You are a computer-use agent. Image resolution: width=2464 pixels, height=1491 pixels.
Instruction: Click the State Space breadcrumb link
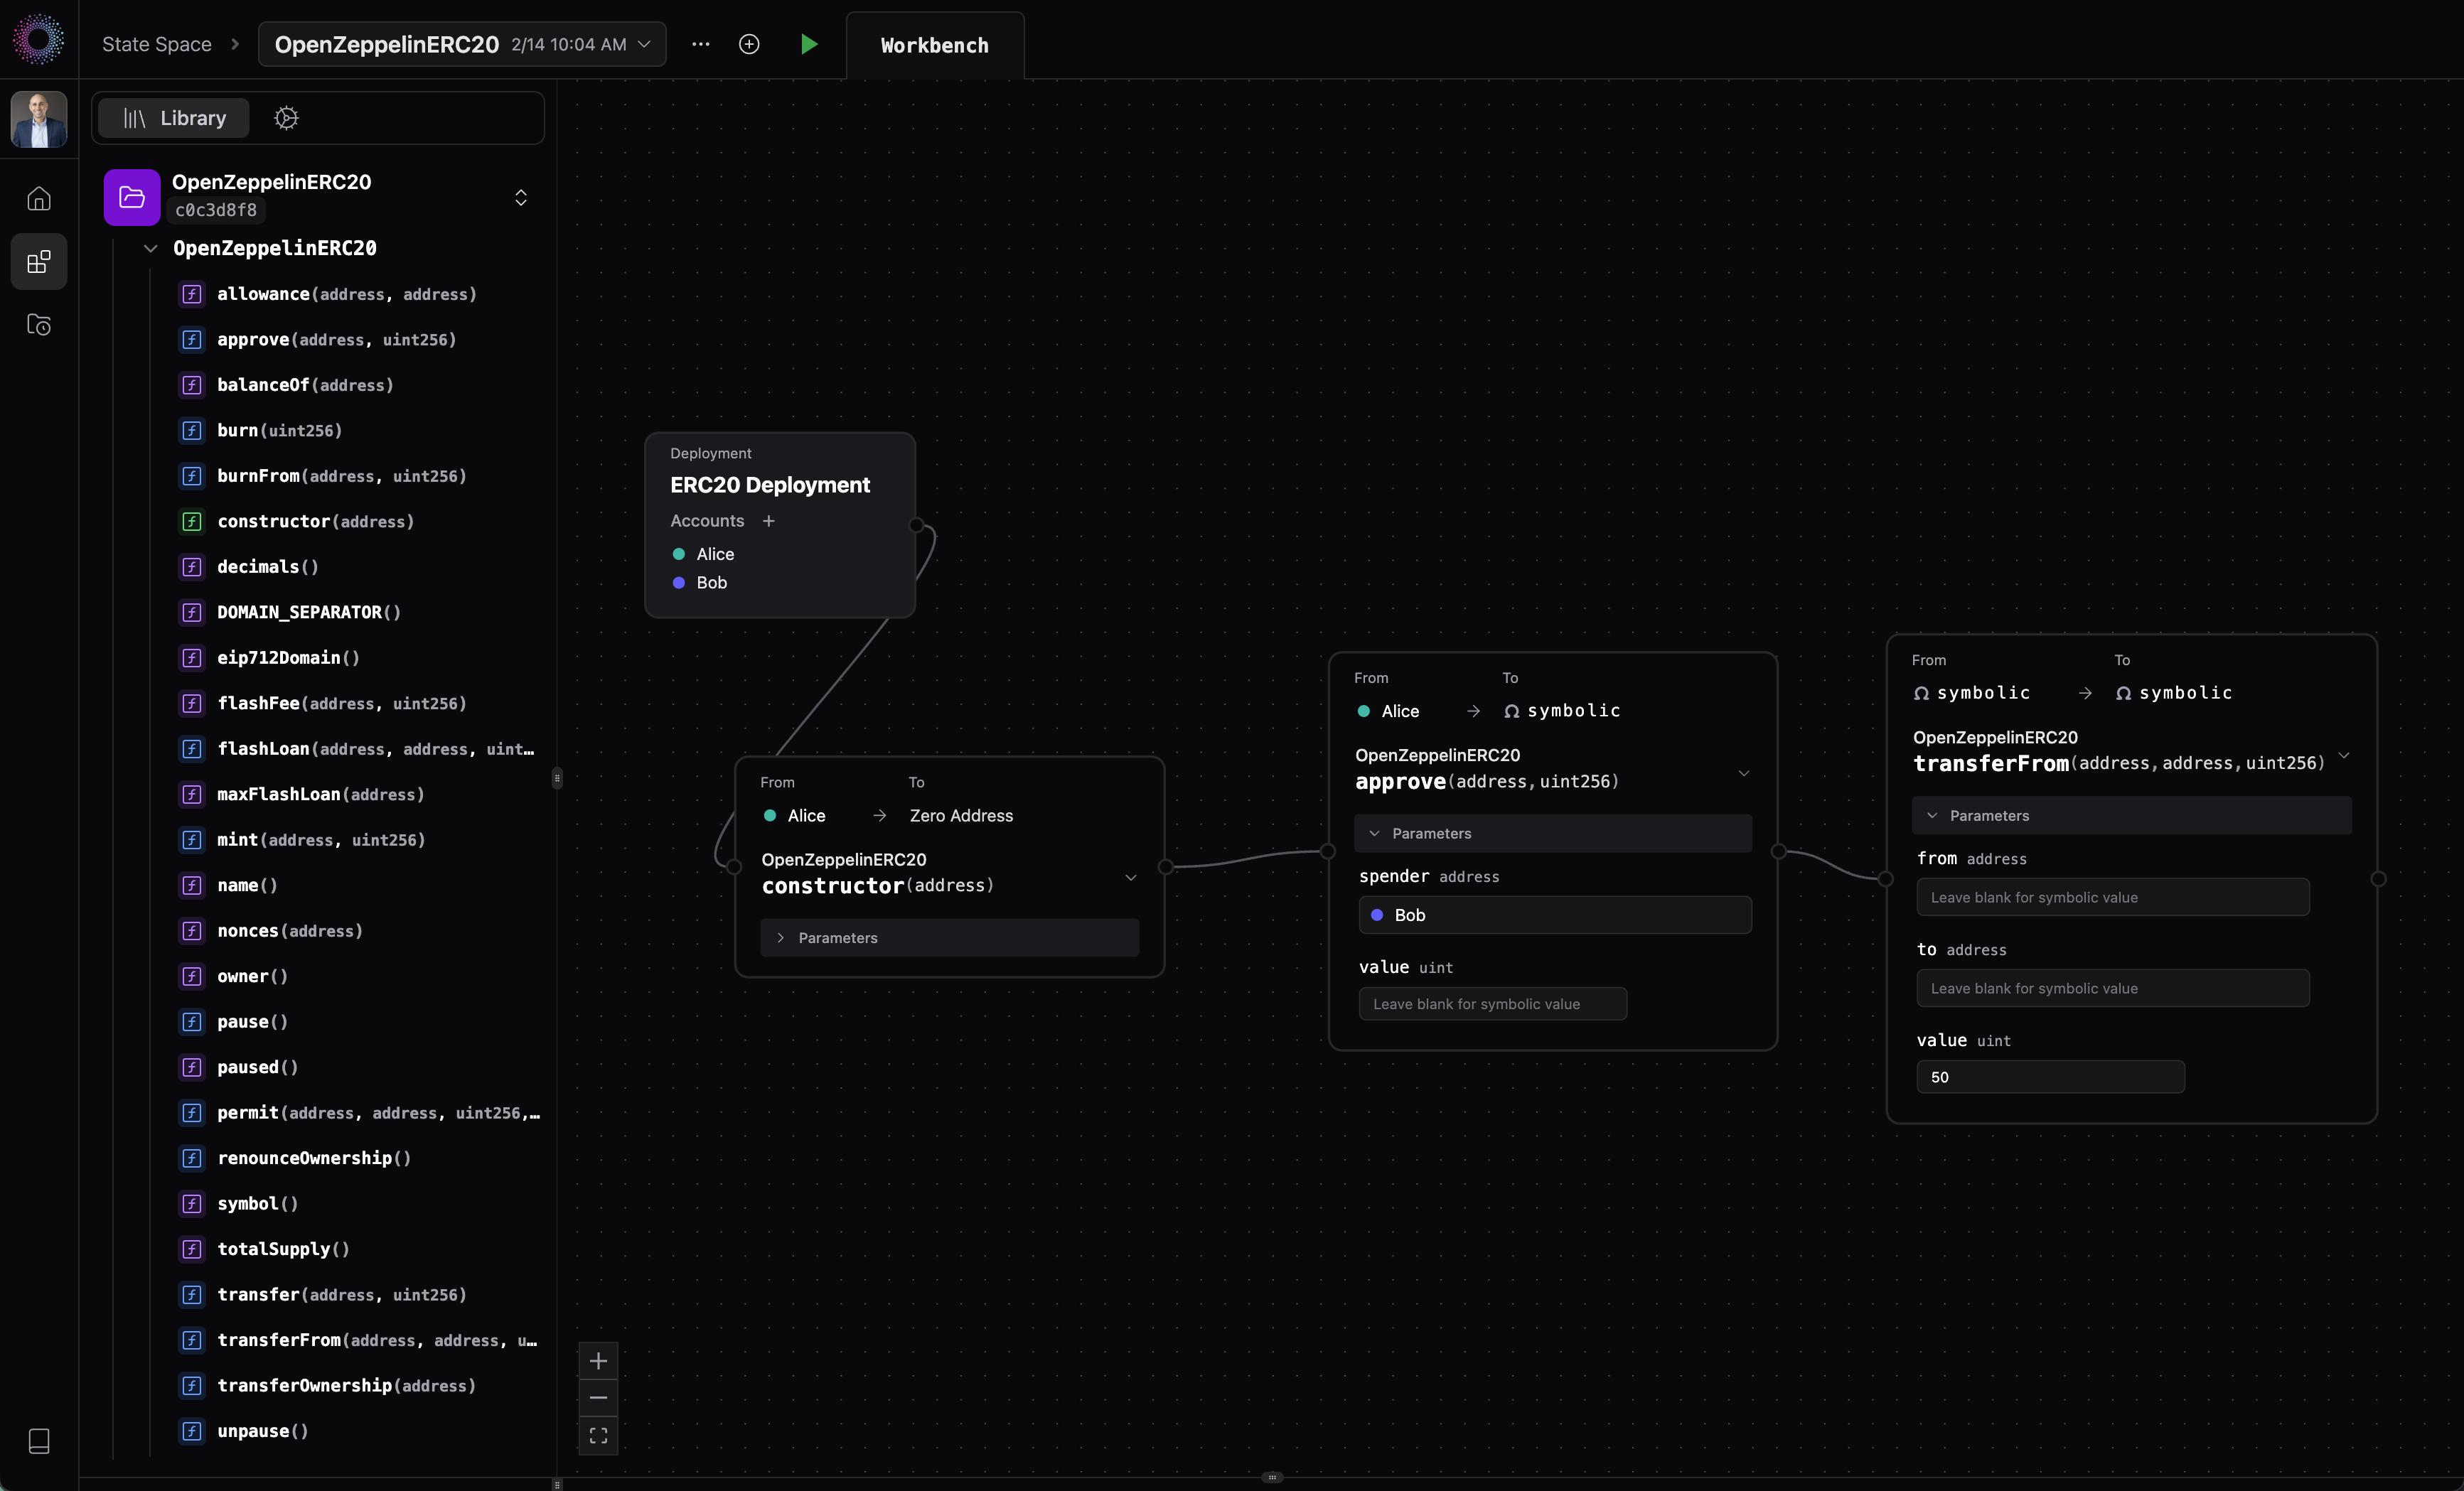click(157, 44)
